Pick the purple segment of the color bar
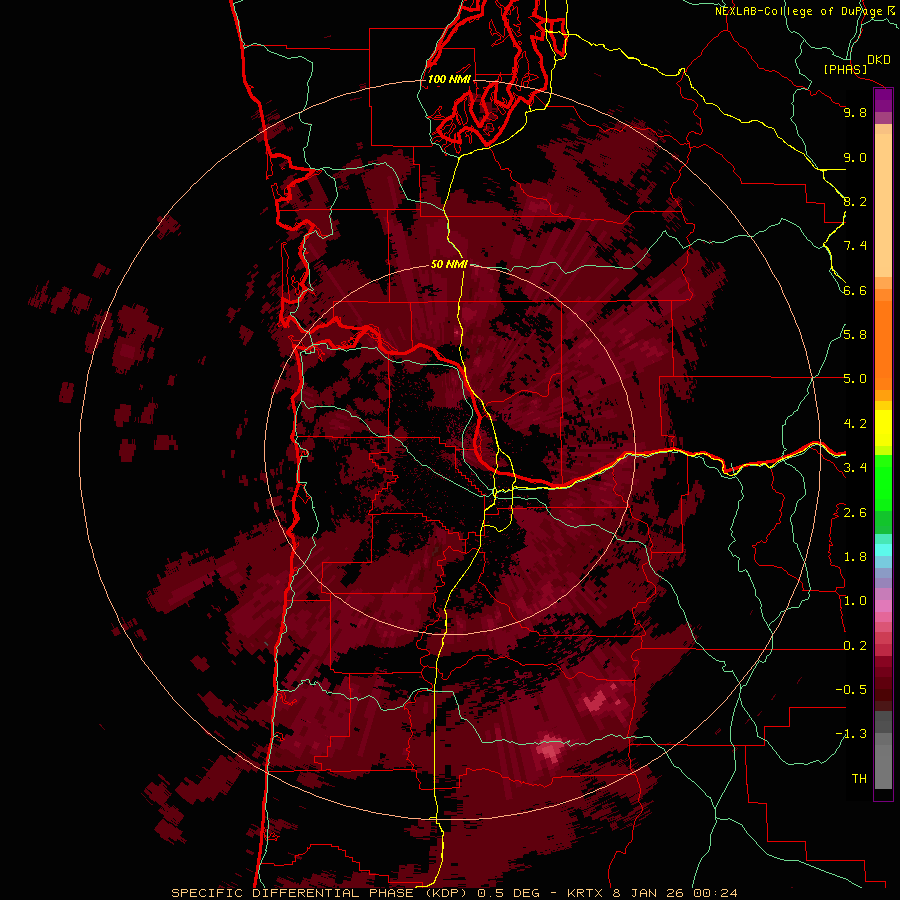 click(x=883, y=100)
